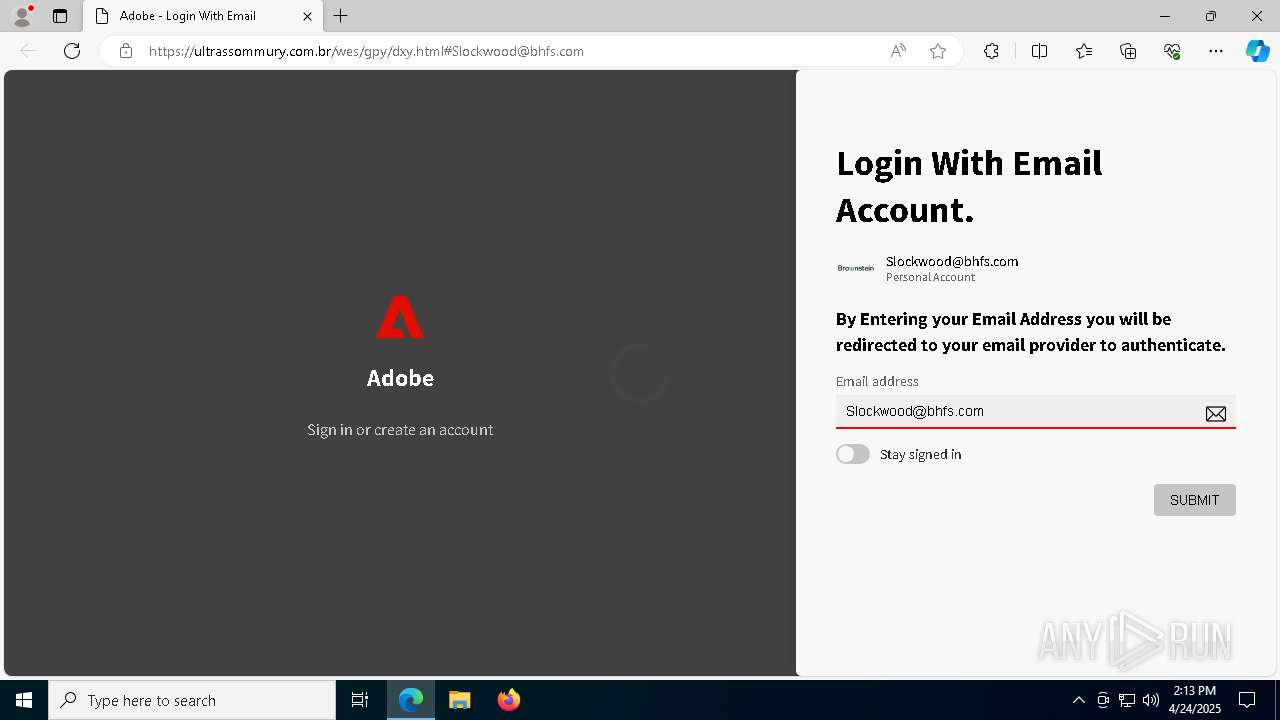Screen dimensions: 1280x720
Task: Open the notification center icon
Action: pos(1247,700)
